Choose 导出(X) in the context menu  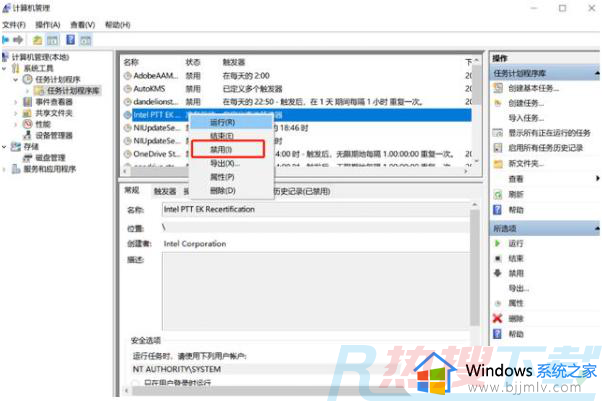pyautogui.click(x=232, y=163)
